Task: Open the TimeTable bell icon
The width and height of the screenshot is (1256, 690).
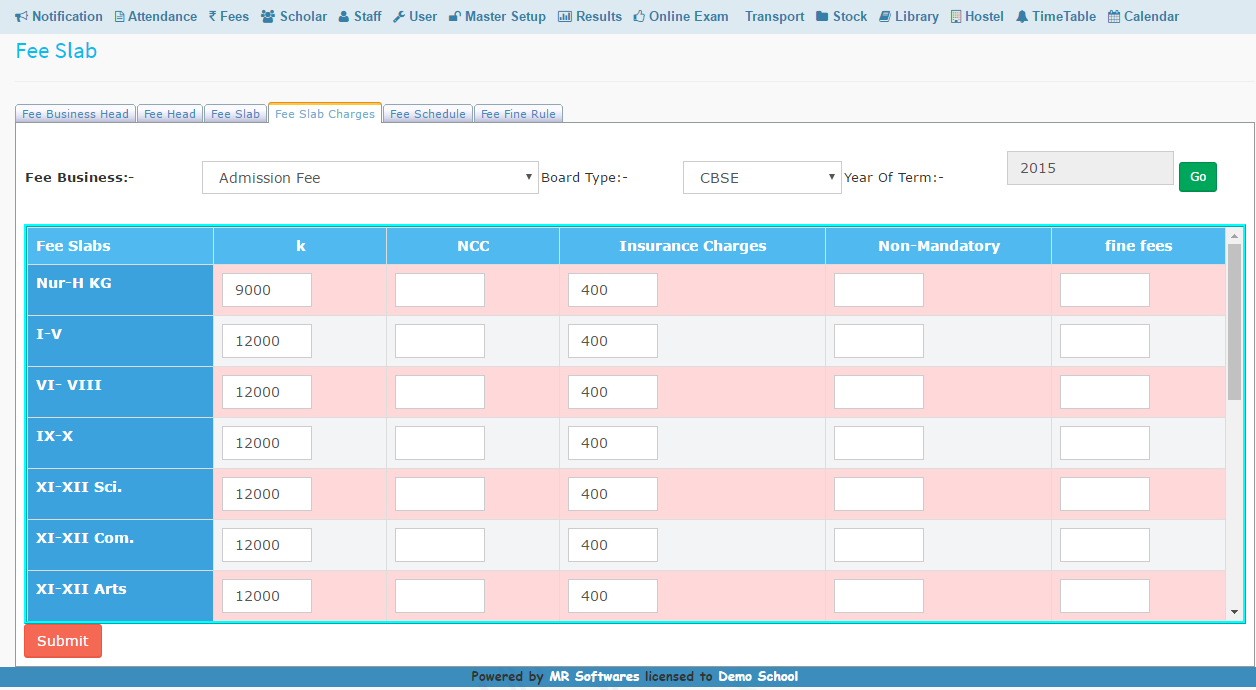Action: [x=1022, y=17]
